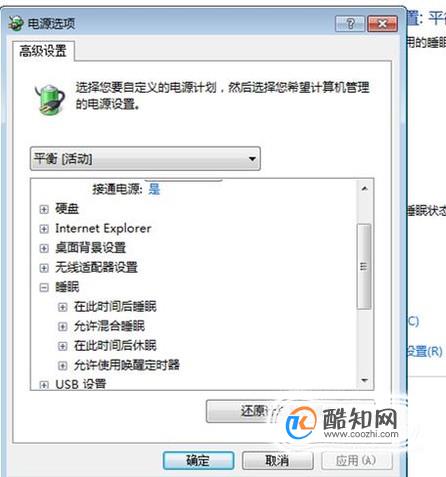Expand the 无线适配器设置 node

(x=44, y=268)
